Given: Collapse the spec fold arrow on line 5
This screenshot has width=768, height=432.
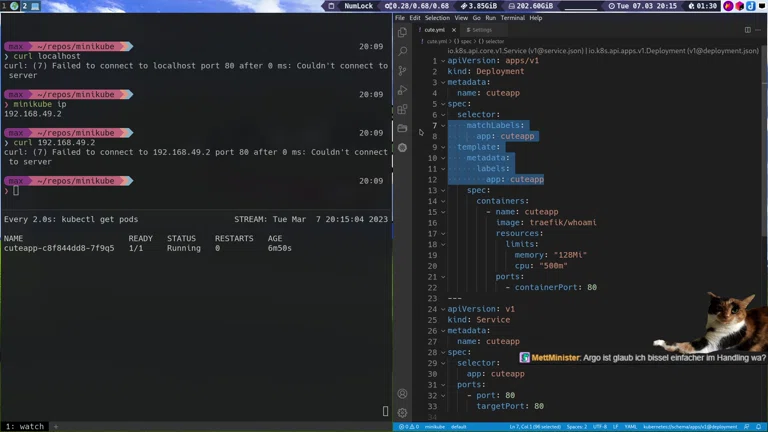Looking at the screenshot, I should 442,103.
